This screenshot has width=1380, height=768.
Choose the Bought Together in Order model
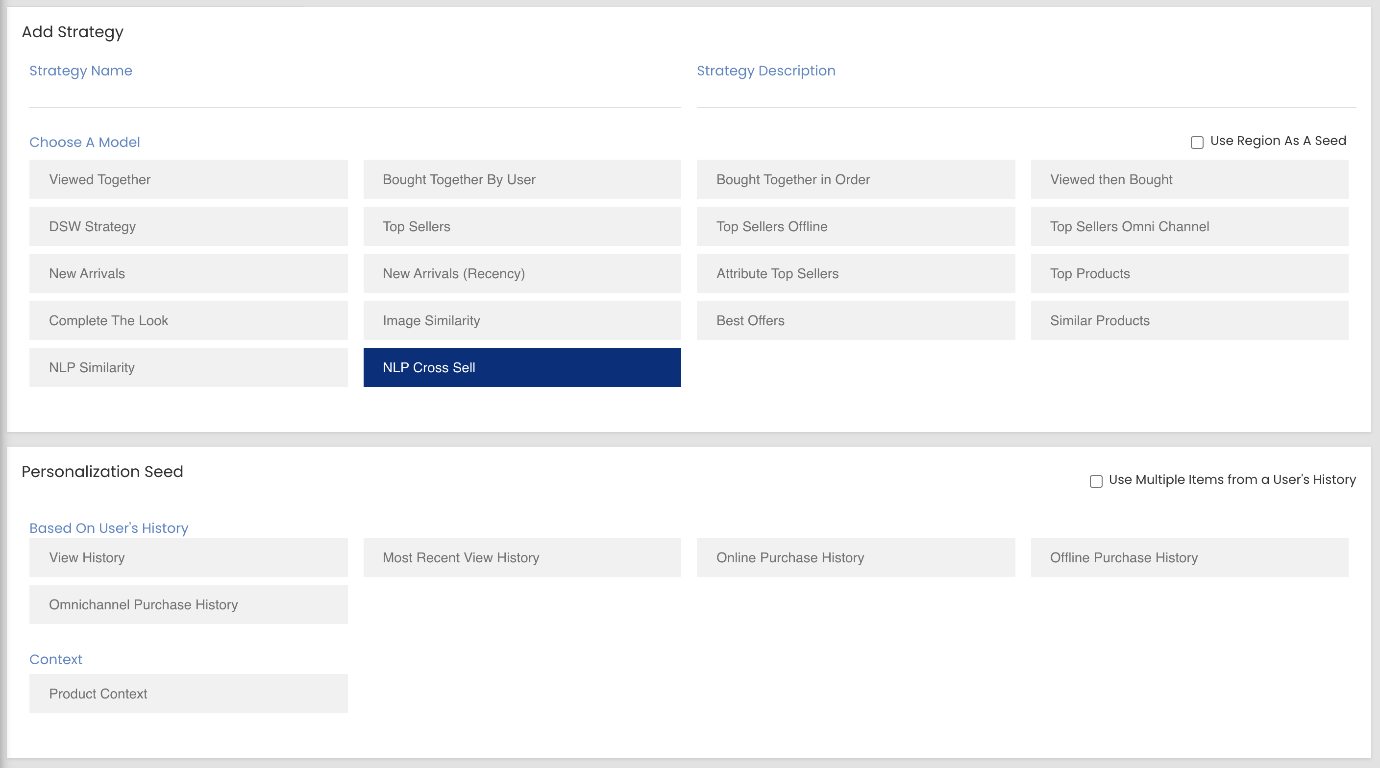[856, 180]
